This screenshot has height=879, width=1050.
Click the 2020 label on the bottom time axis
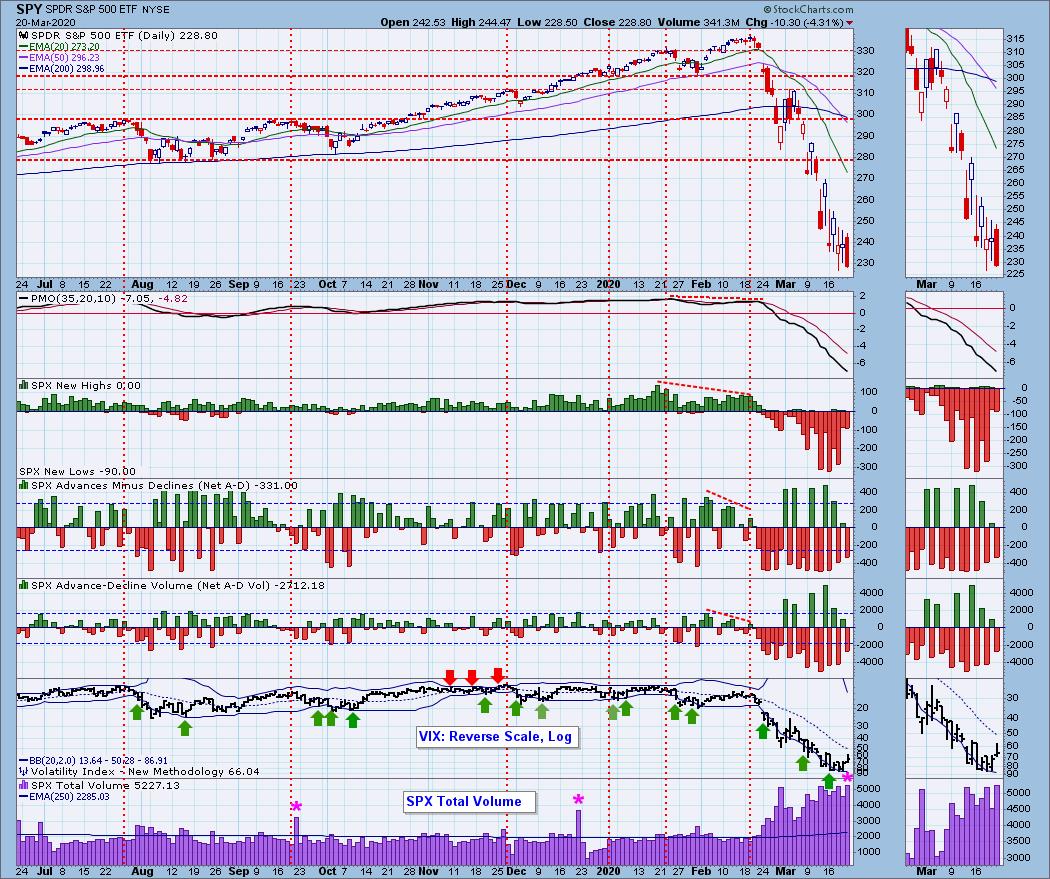click(609, 871)
